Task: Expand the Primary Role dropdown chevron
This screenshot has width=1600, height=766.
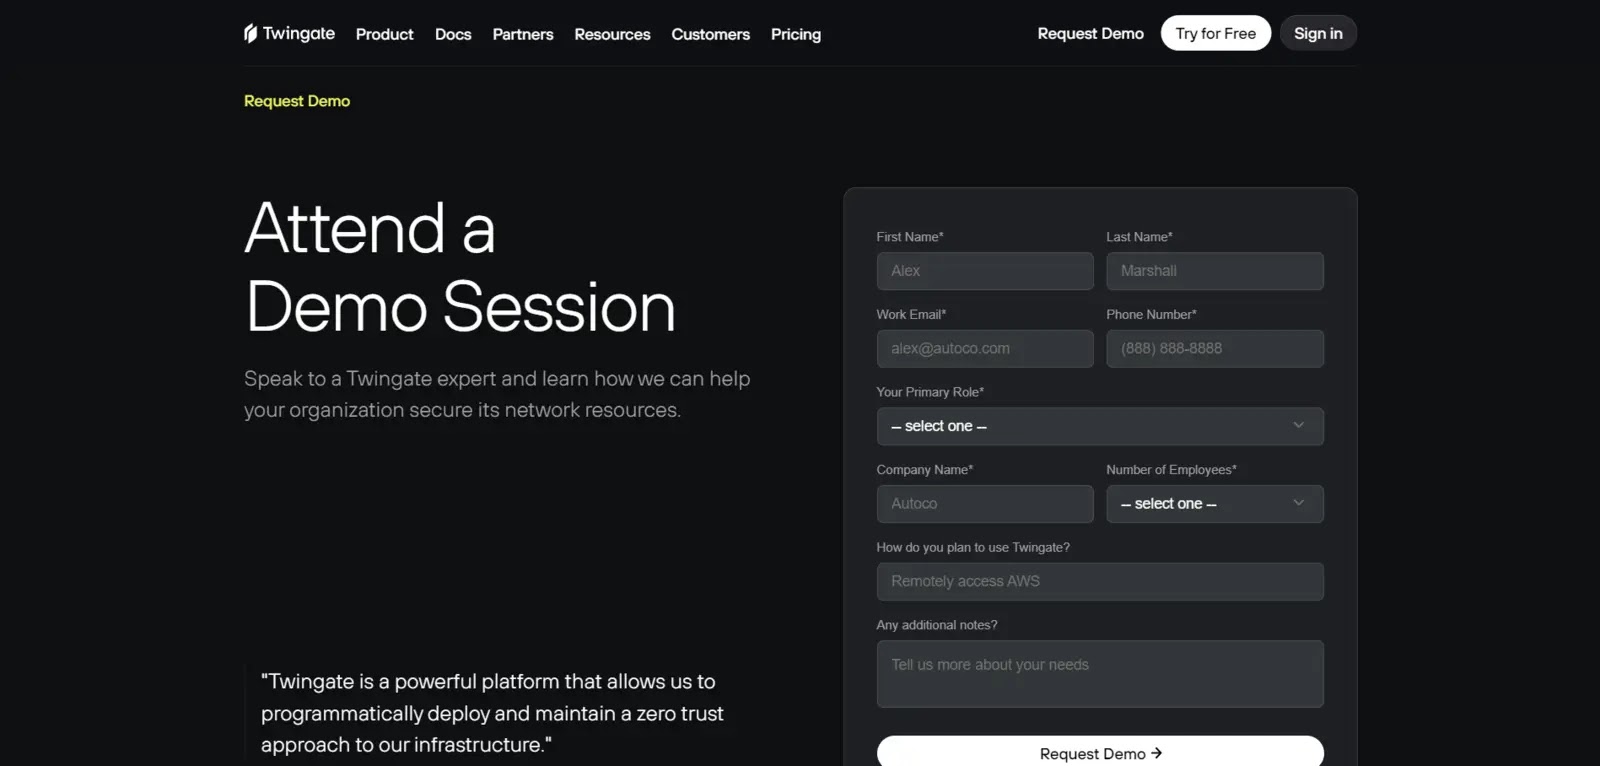Action: [1298, 425]
